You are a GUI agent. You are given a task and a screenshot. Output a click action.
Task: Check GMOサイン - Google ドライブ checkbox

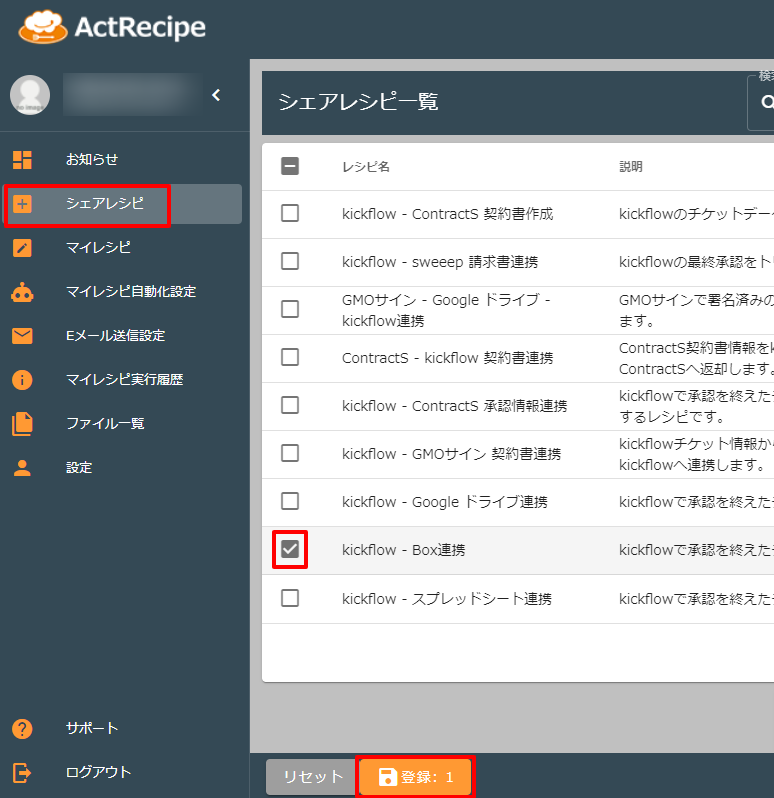pos(290,309)
